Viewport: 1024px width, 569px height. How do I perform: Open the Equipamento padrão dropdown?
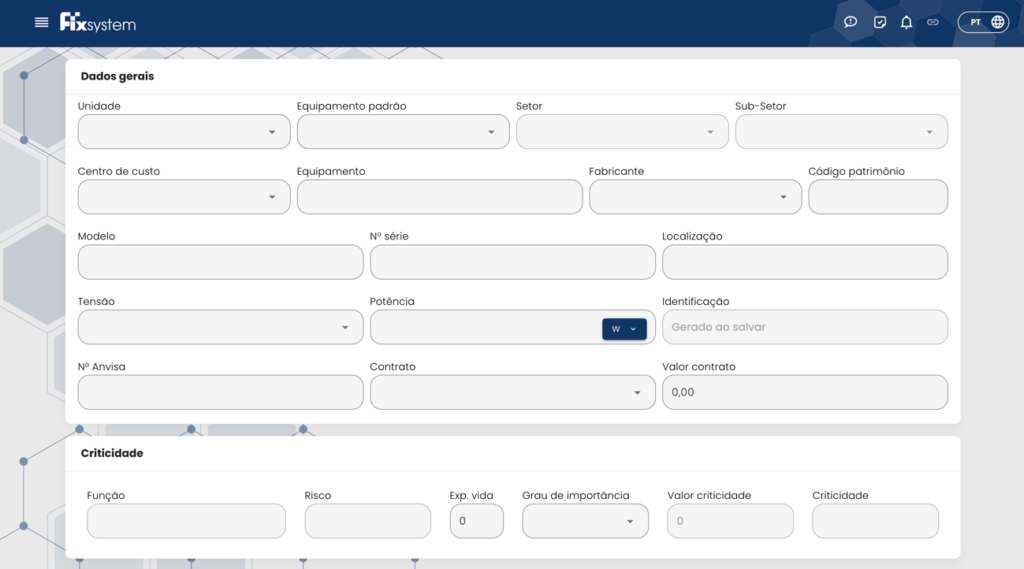(x=403, y=132)
